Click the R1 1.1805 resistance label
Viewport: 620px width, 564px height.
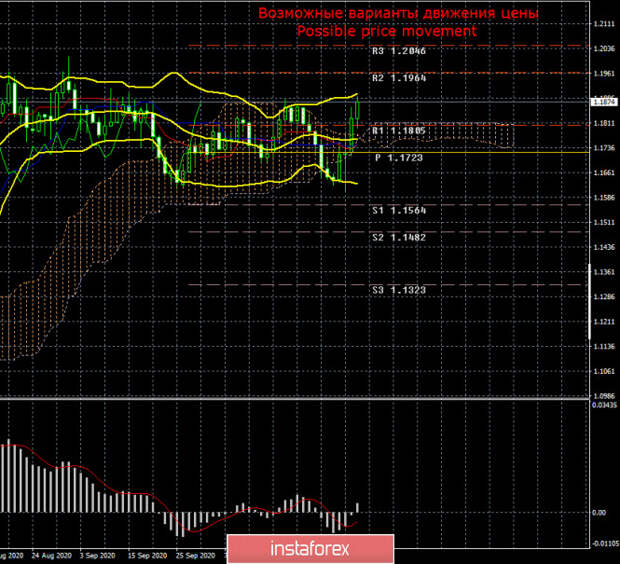(399, 131)
